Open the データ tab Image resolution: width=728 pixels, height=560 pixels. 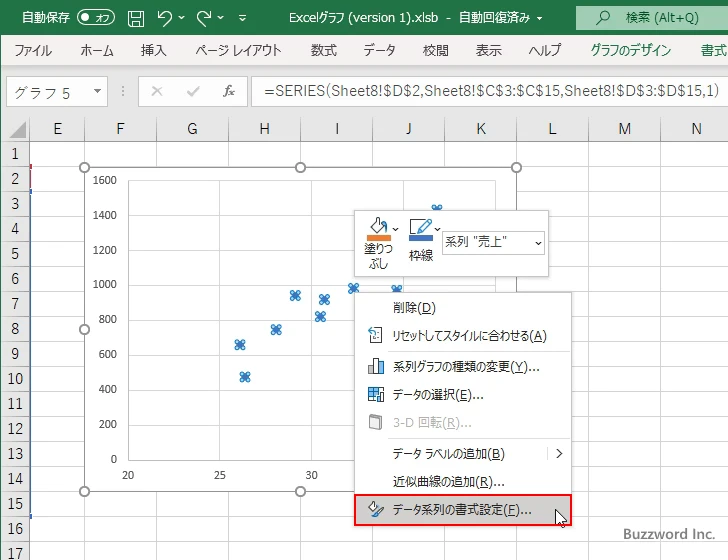(379, 50)
